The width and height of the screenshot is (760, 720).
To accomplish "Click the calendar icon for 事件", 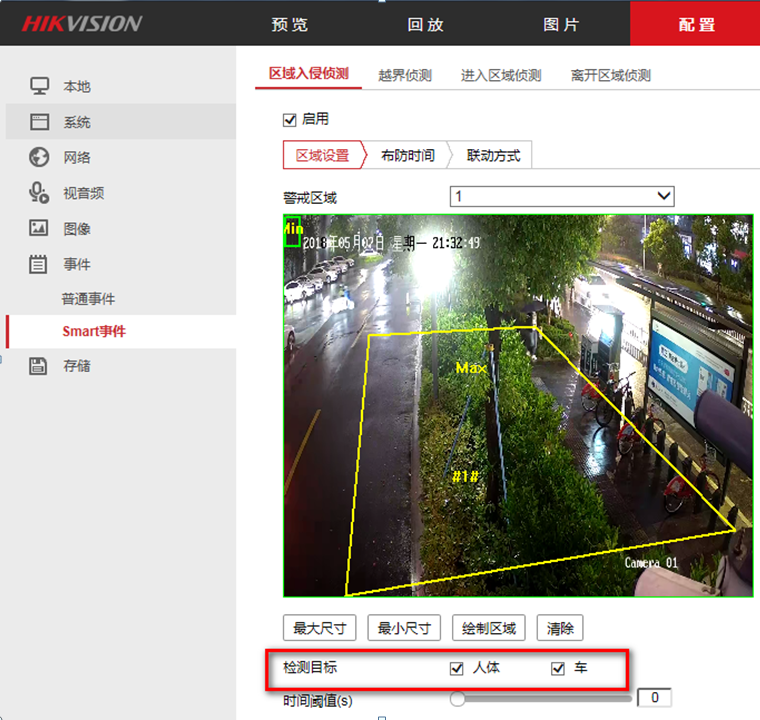I will pyautogui.click(x=39, y=264).
